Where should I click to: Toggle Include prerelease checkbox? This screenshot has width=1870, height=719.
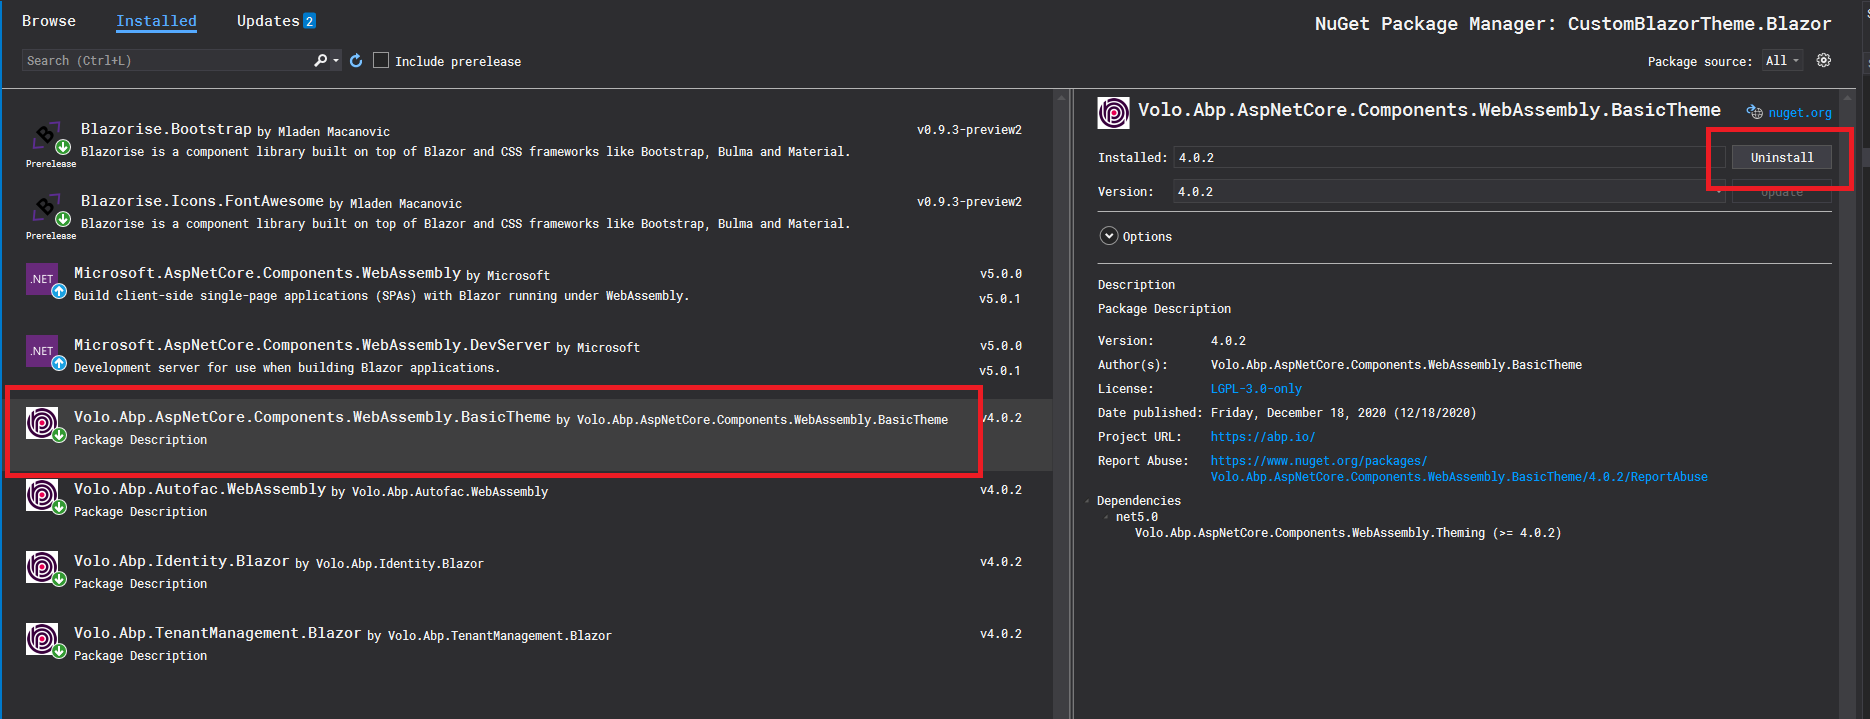(381, 61)
